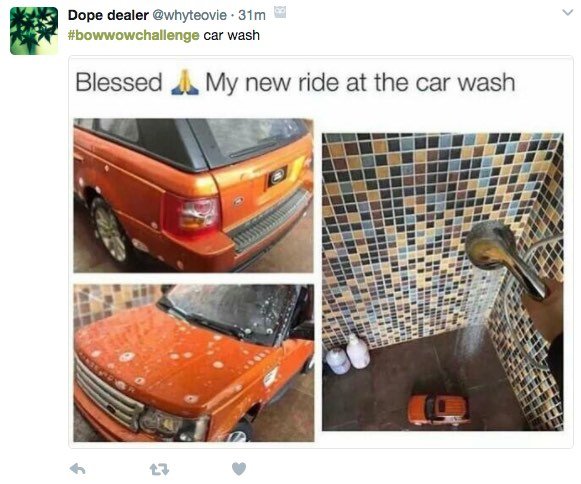The width and height of the screenshot is (581, 484).
Task: Open the orange car rear photo
Action: point(193,195)
